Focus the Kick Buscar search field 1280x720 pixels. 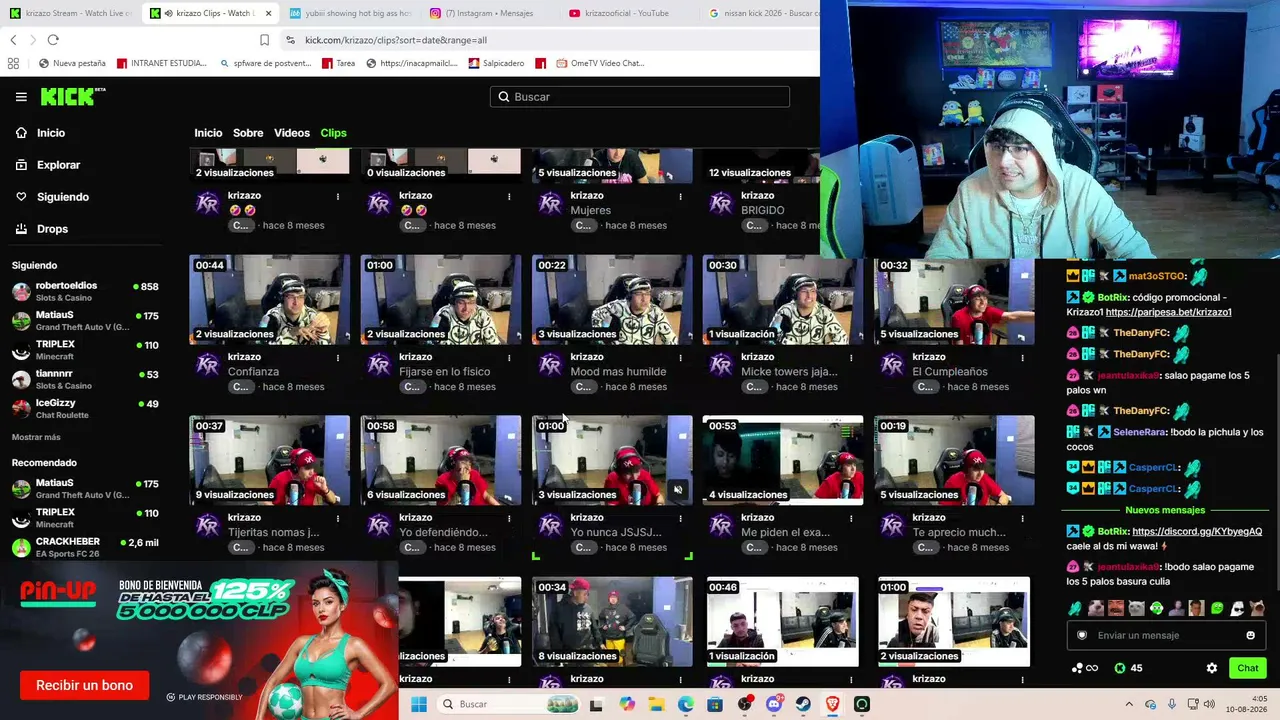(x=640, y=97)
